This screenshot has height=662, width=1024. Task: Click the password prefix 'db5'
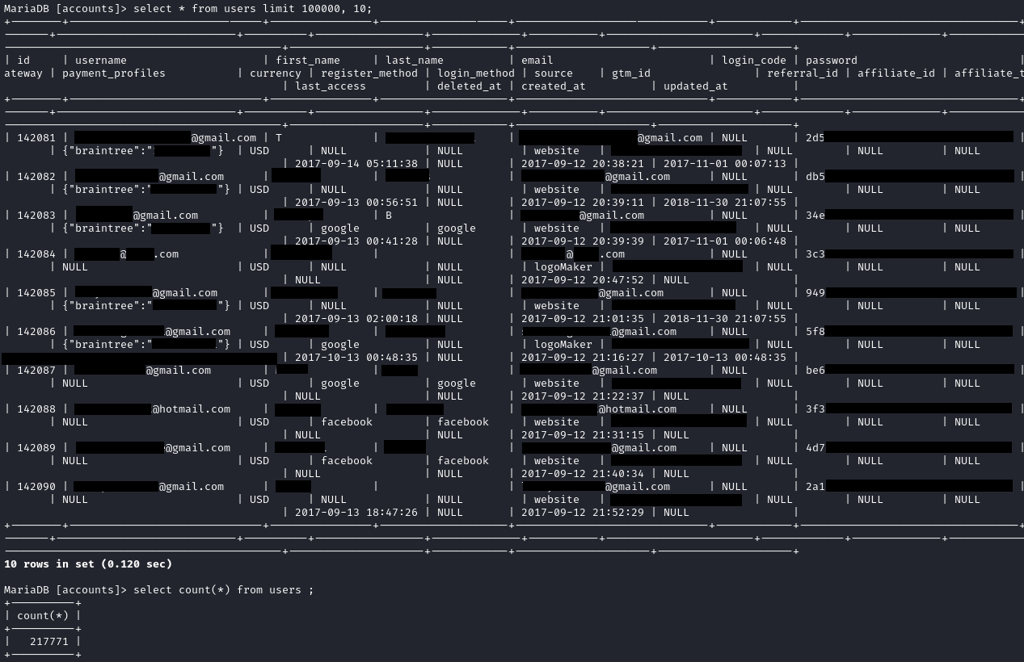[x=815, y=176]
